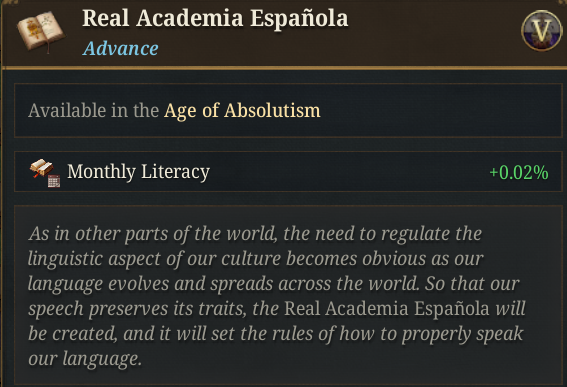Click "be created, and it will set" line
The width and height of the screenshot is (567, 387).
tap(276, 333)
